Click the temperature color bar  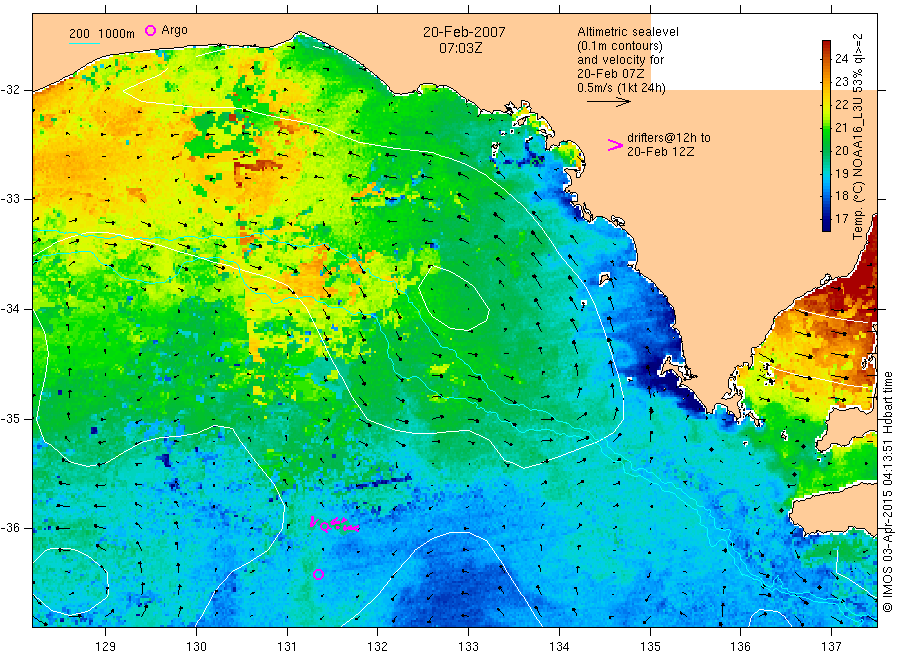pos(827,135)
